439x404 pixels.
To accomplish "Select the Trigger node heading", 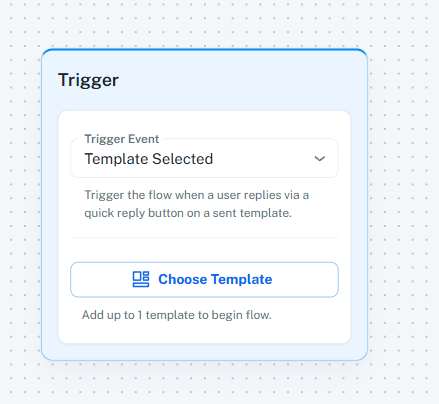I will click(88, 80).
